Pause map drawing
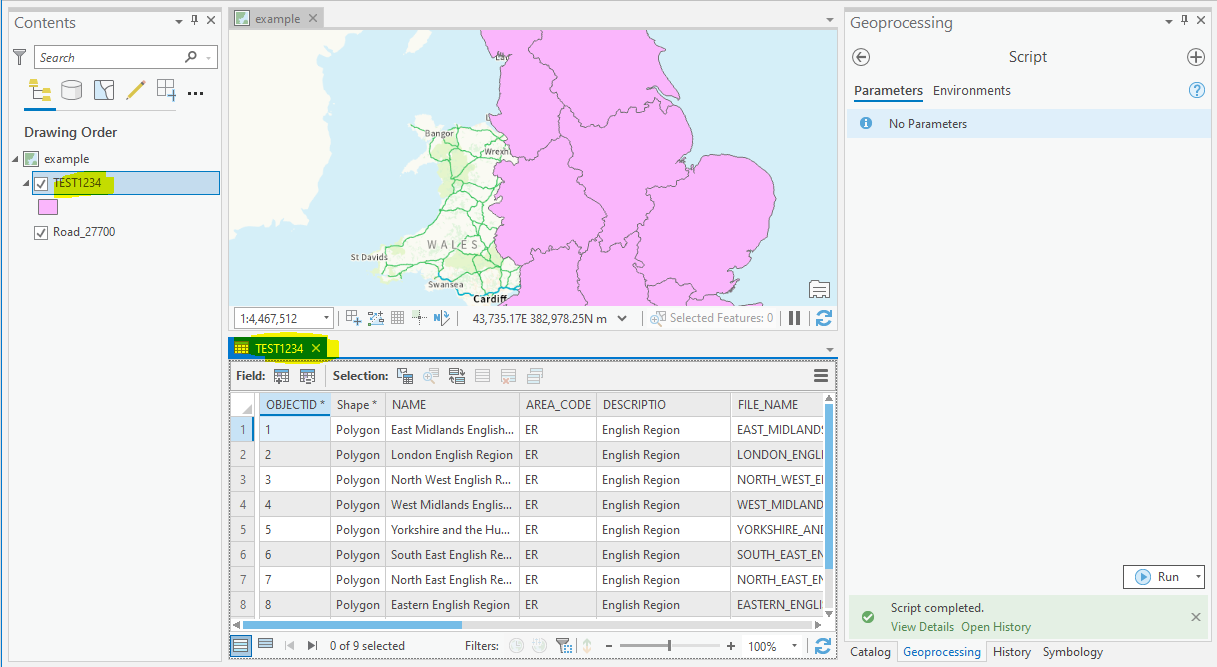The height and width of the screenshot is (667, 1217). pos(795,318)
